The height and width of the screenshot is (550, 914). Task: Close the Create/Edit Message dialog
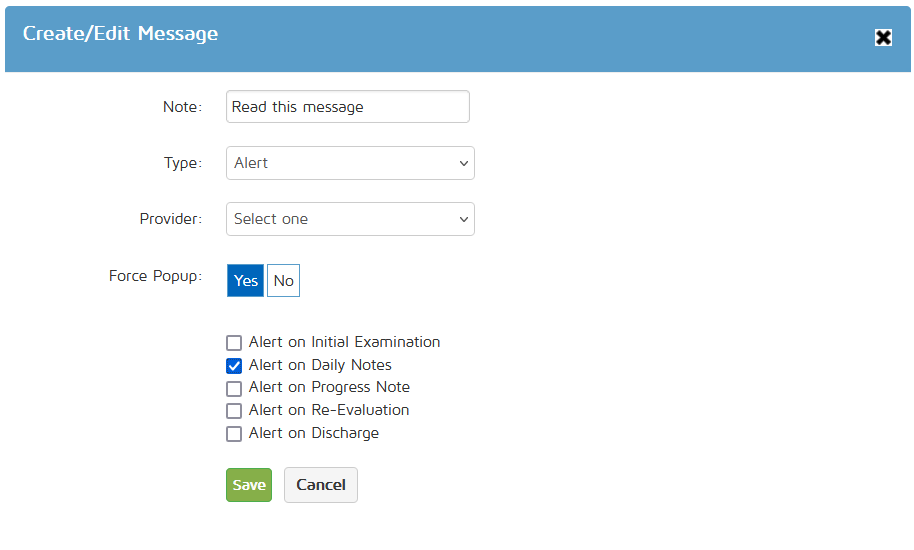tap(883, 38)
